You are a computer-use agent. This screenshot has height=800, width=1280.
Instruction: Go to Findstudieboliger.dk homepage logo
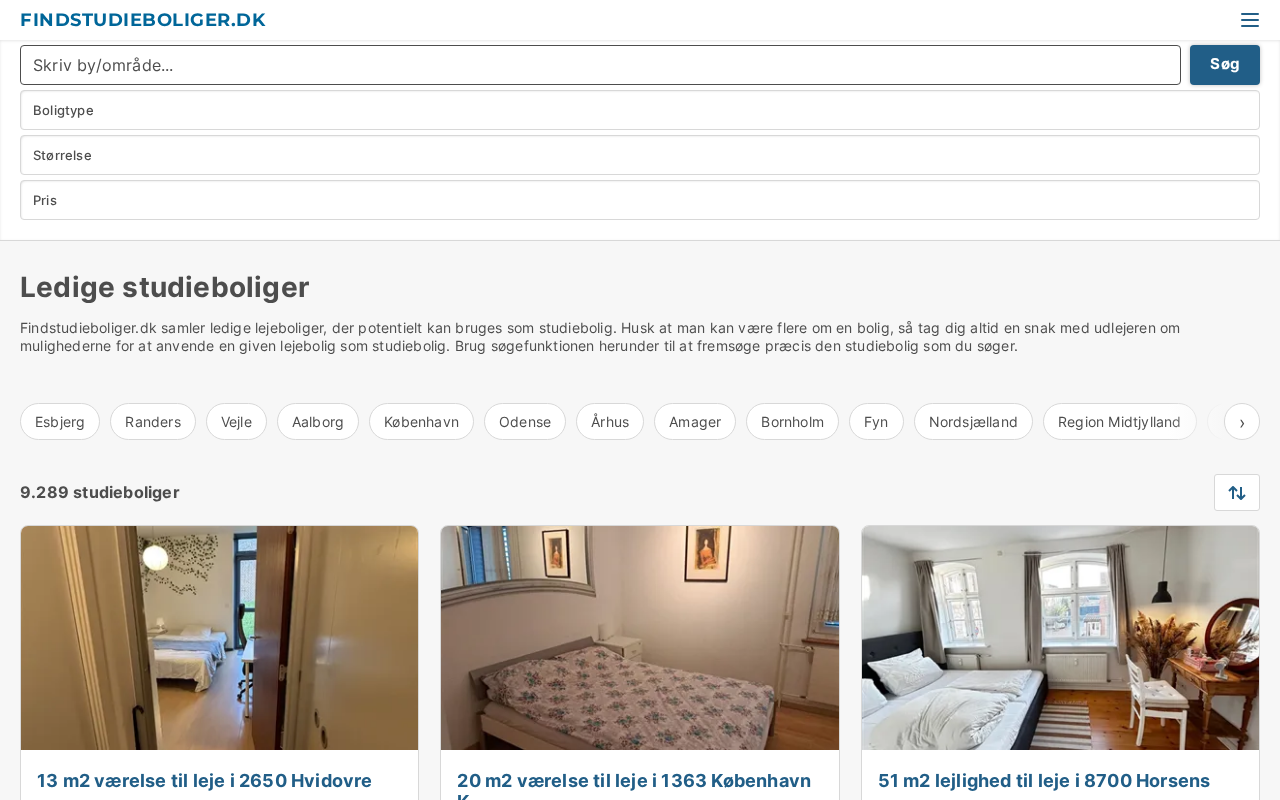[143, 20]
